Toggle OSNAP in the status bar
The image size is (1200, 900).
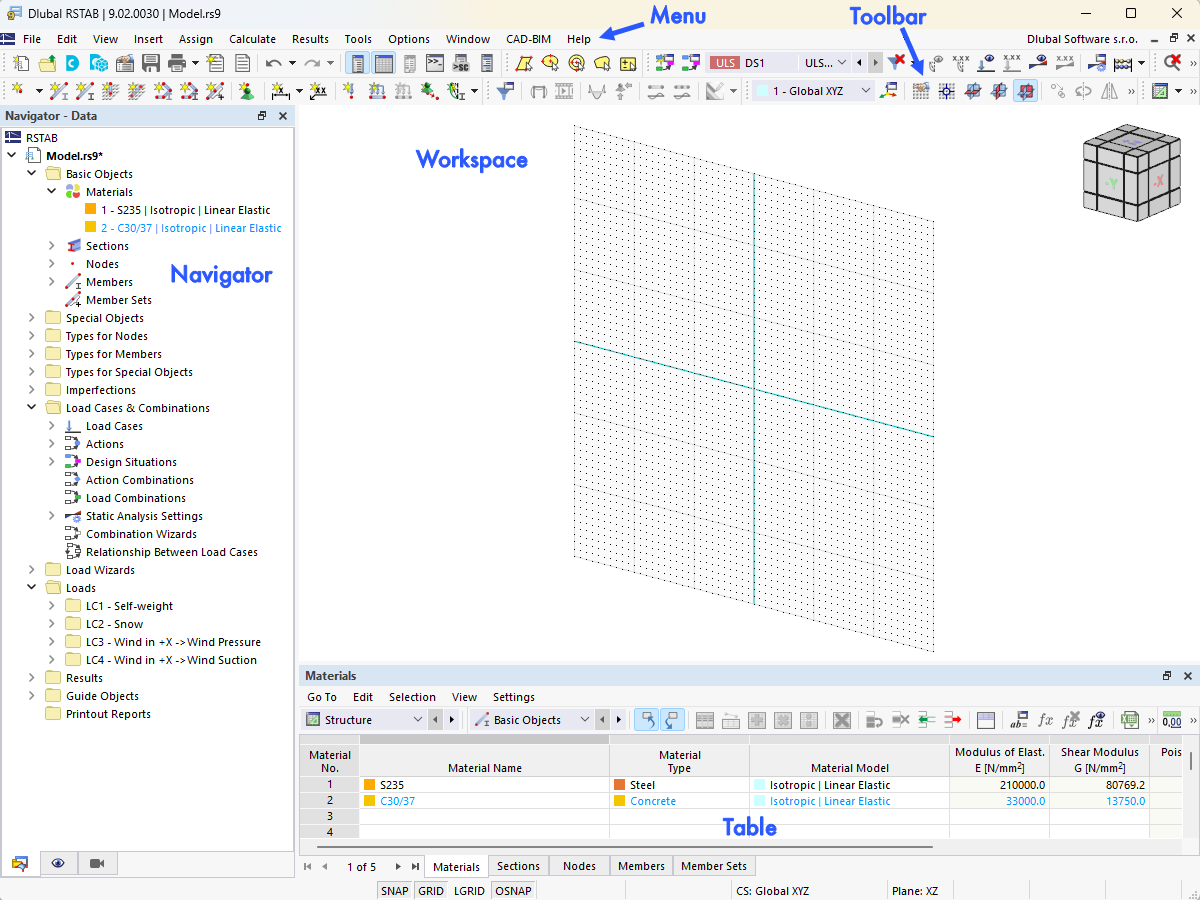tap(513, 890)
